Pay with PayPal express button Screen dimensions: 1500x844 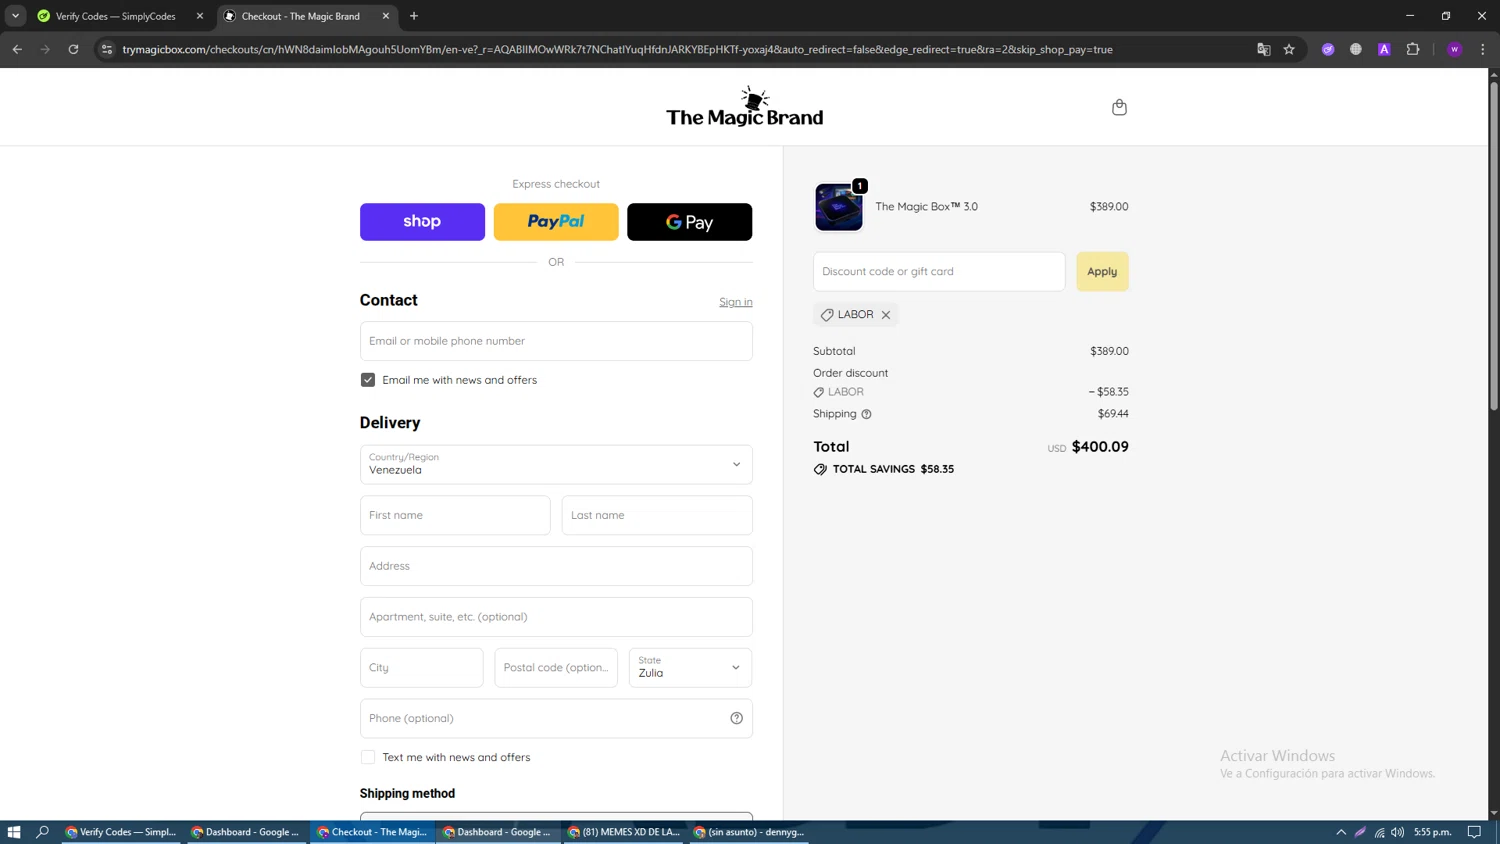click(x=556, y=222)
